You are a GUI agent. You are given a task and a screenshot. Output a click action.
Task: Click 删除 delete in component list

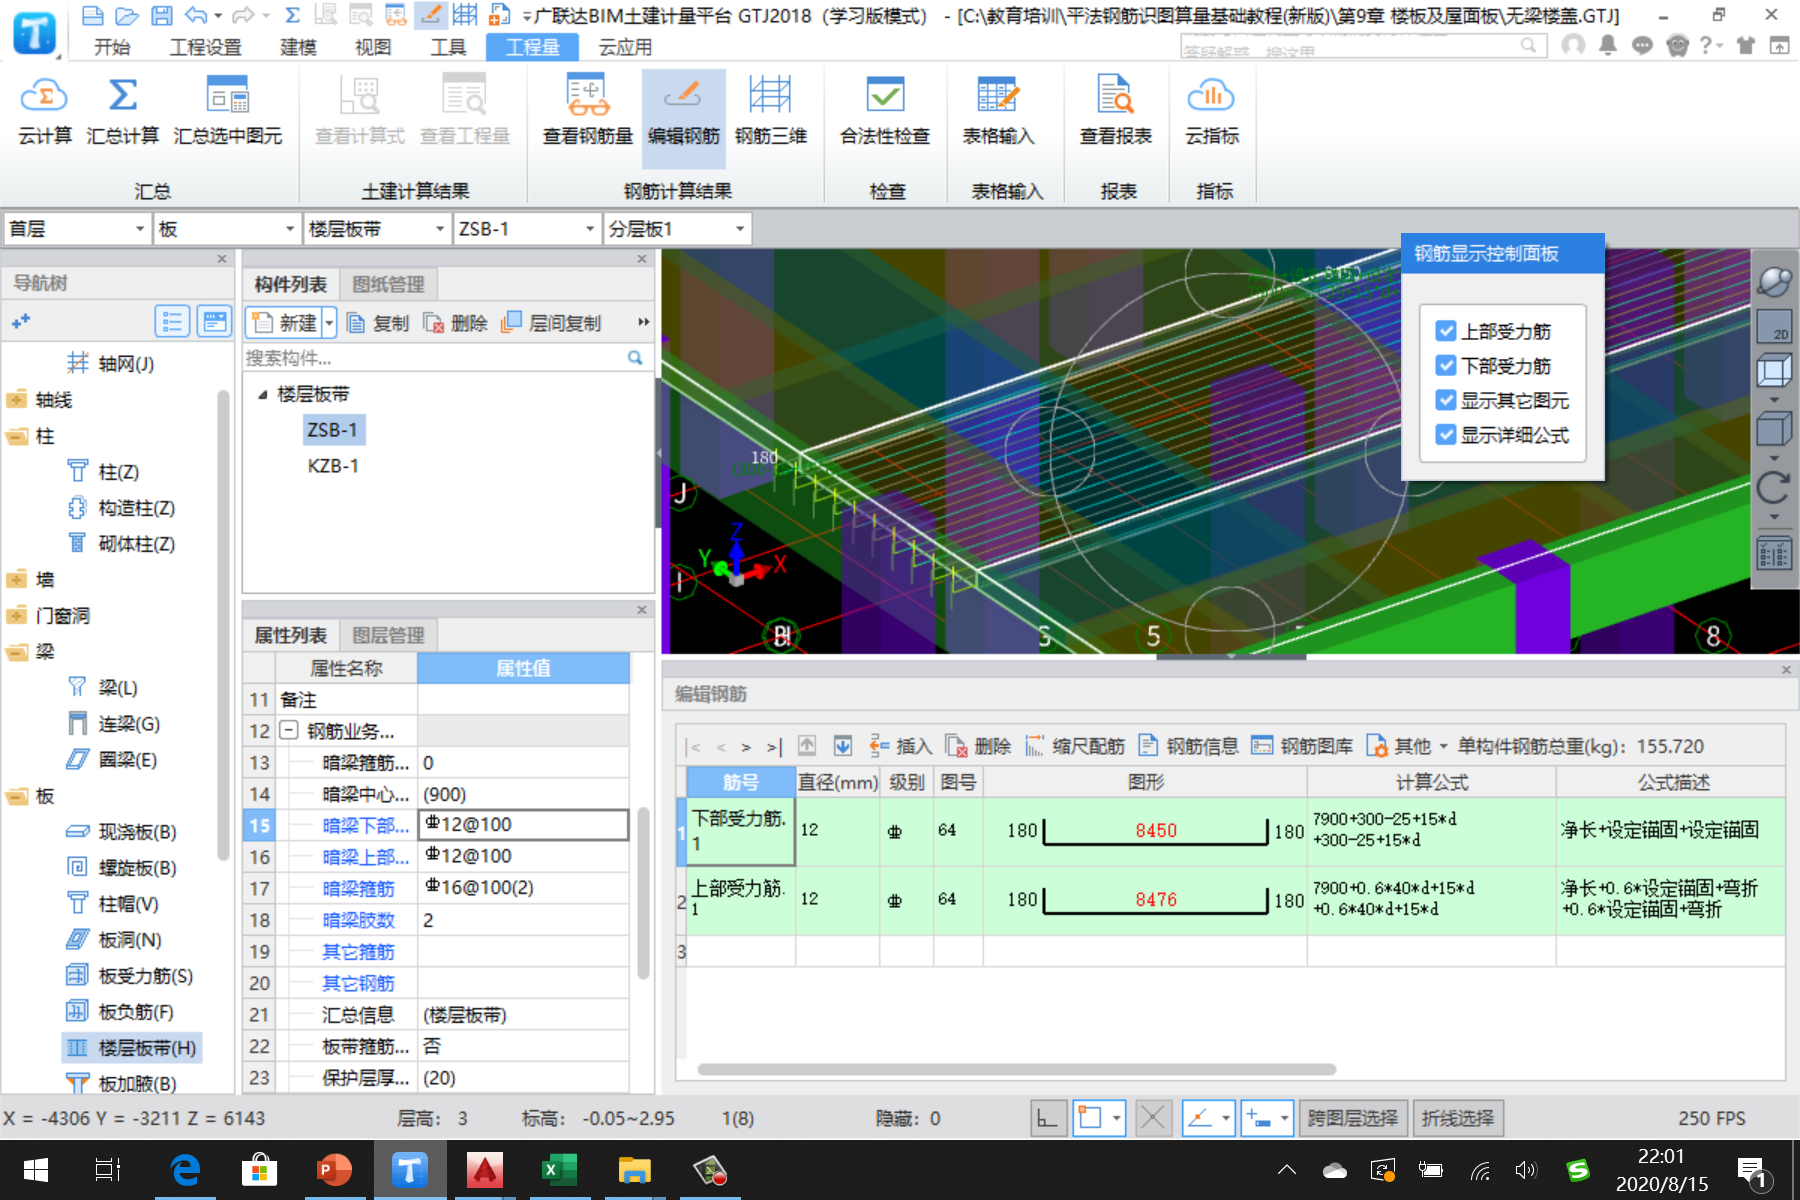455,323
